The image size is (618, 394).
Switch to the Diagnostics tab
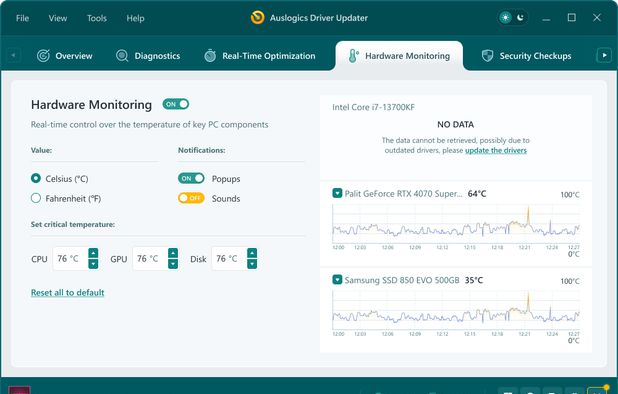(148, 56)
